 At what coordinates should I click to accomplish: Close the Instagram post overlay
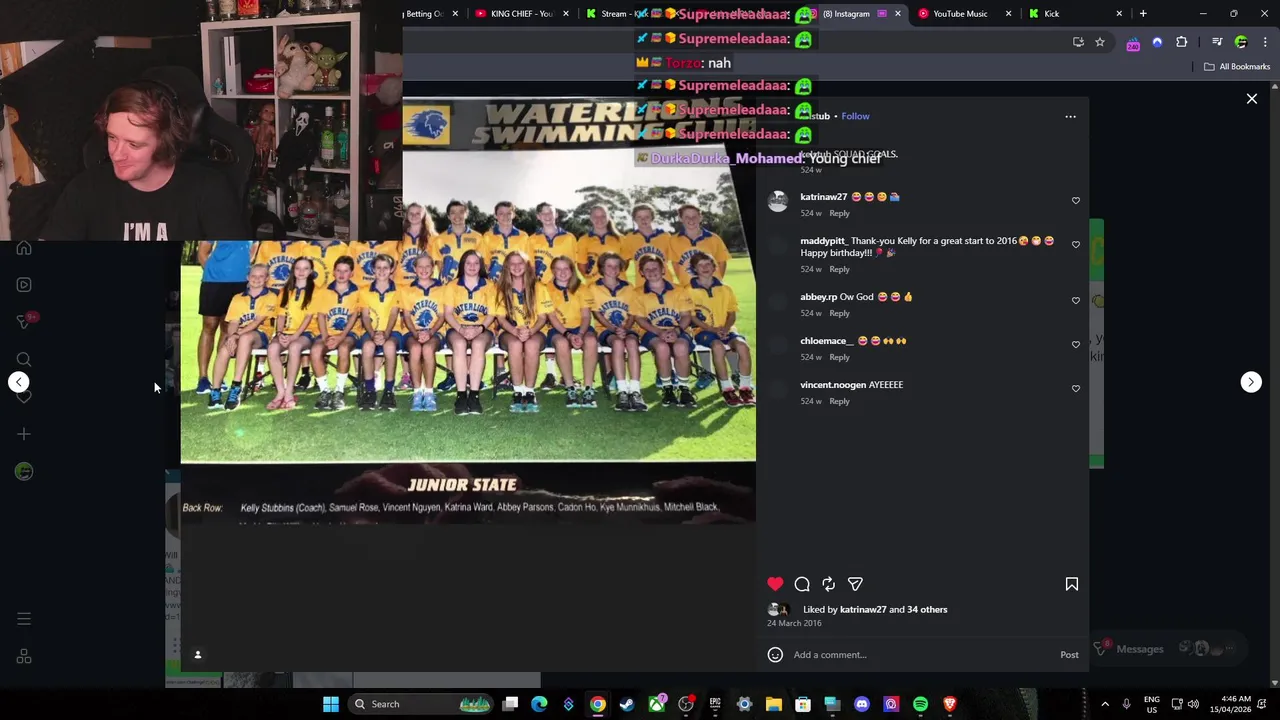point(1251,99)
